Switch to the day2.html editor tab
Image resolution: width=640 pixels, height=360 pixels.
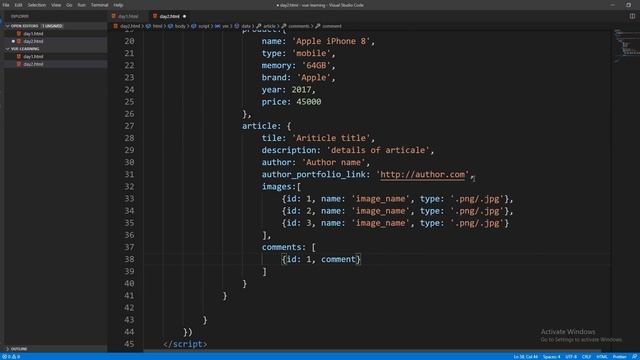169,16
